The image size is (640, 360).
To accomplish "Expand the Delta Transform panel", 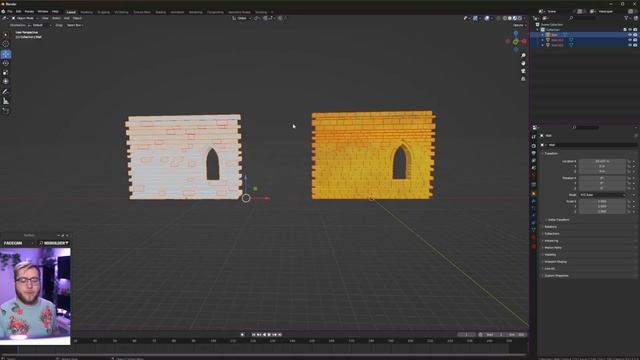I will click(559, 220).
